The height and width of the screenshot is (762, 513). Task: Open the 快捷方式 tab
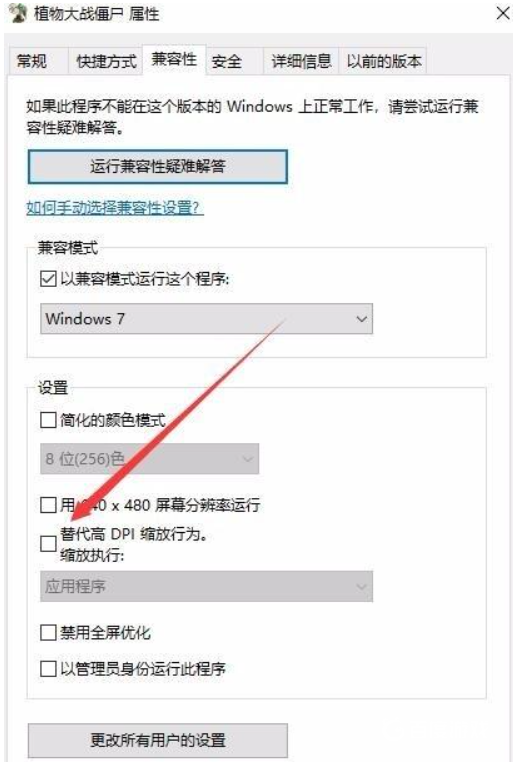pyautogui.click(x=106, y=61)
